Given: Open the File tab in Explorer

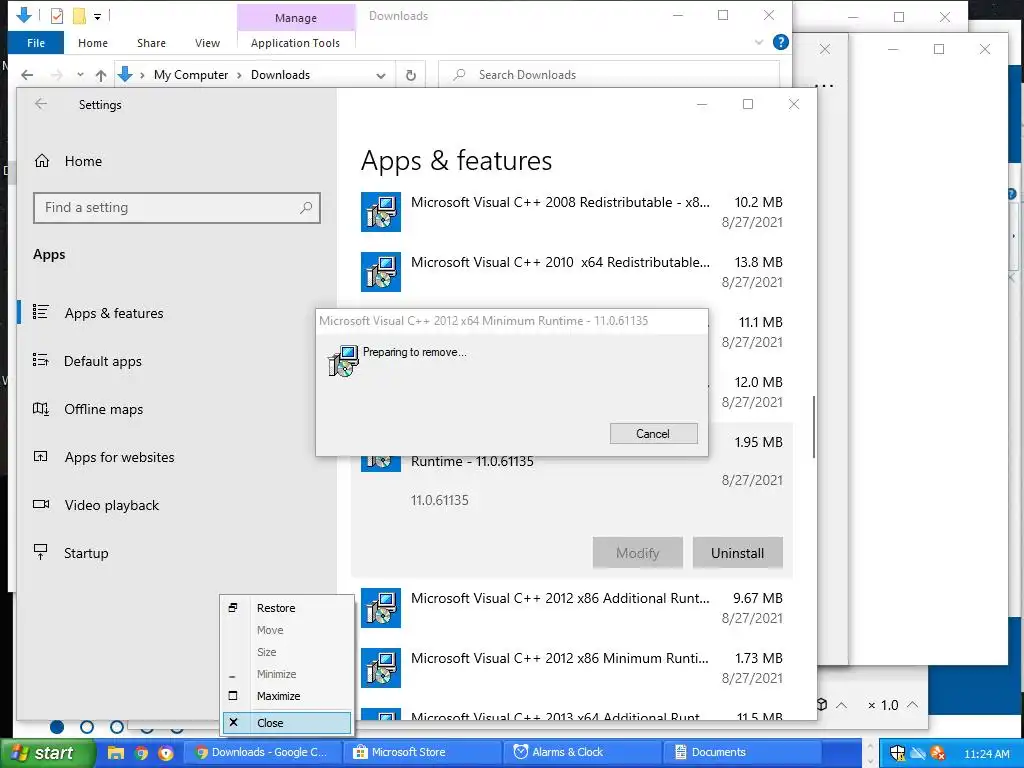Looking at the screenshot, I should coord(36,43).
